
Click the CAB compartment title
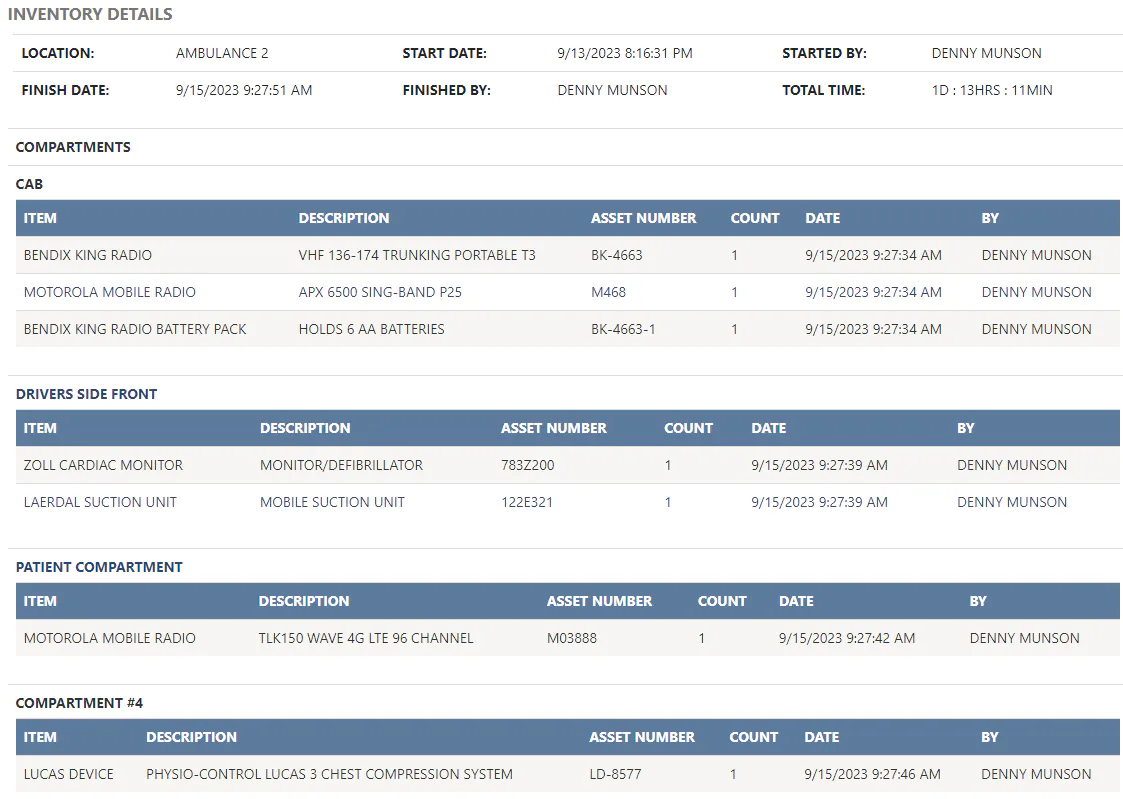pyautogui.click(x=29, y=184)
